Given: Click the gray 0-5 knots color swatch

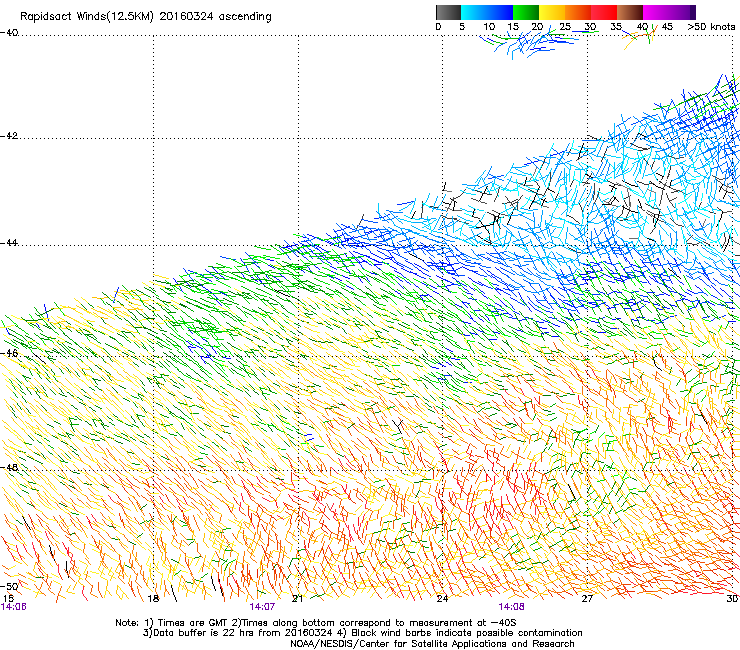Looking at the screenshot, I should (448, 12).
